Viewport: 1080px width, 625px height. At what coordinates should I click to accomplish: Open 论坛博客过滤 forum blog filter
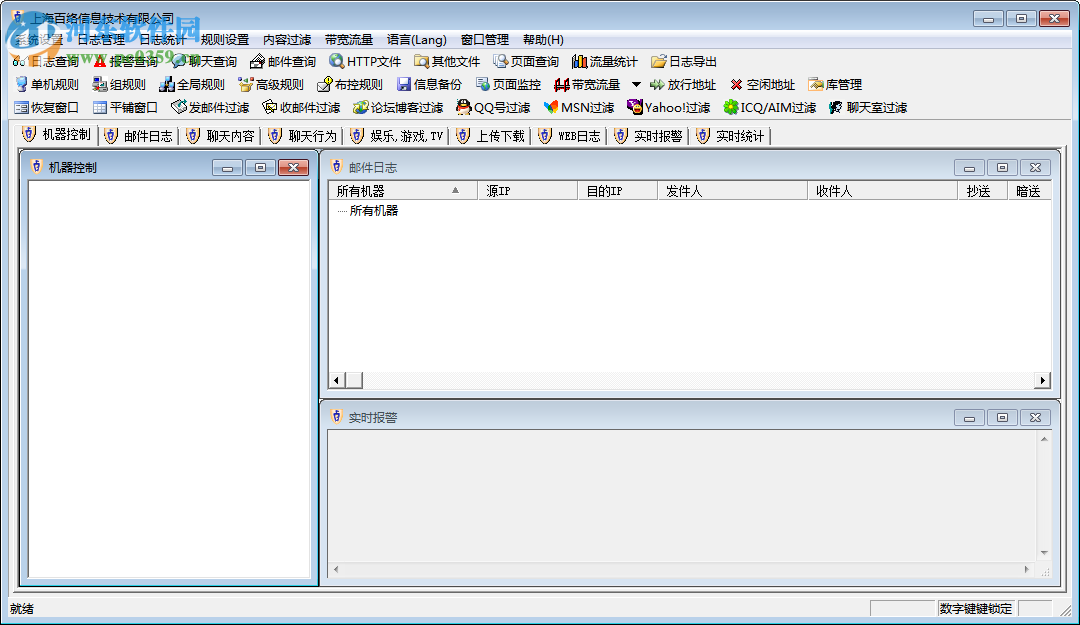coord(398,107)
